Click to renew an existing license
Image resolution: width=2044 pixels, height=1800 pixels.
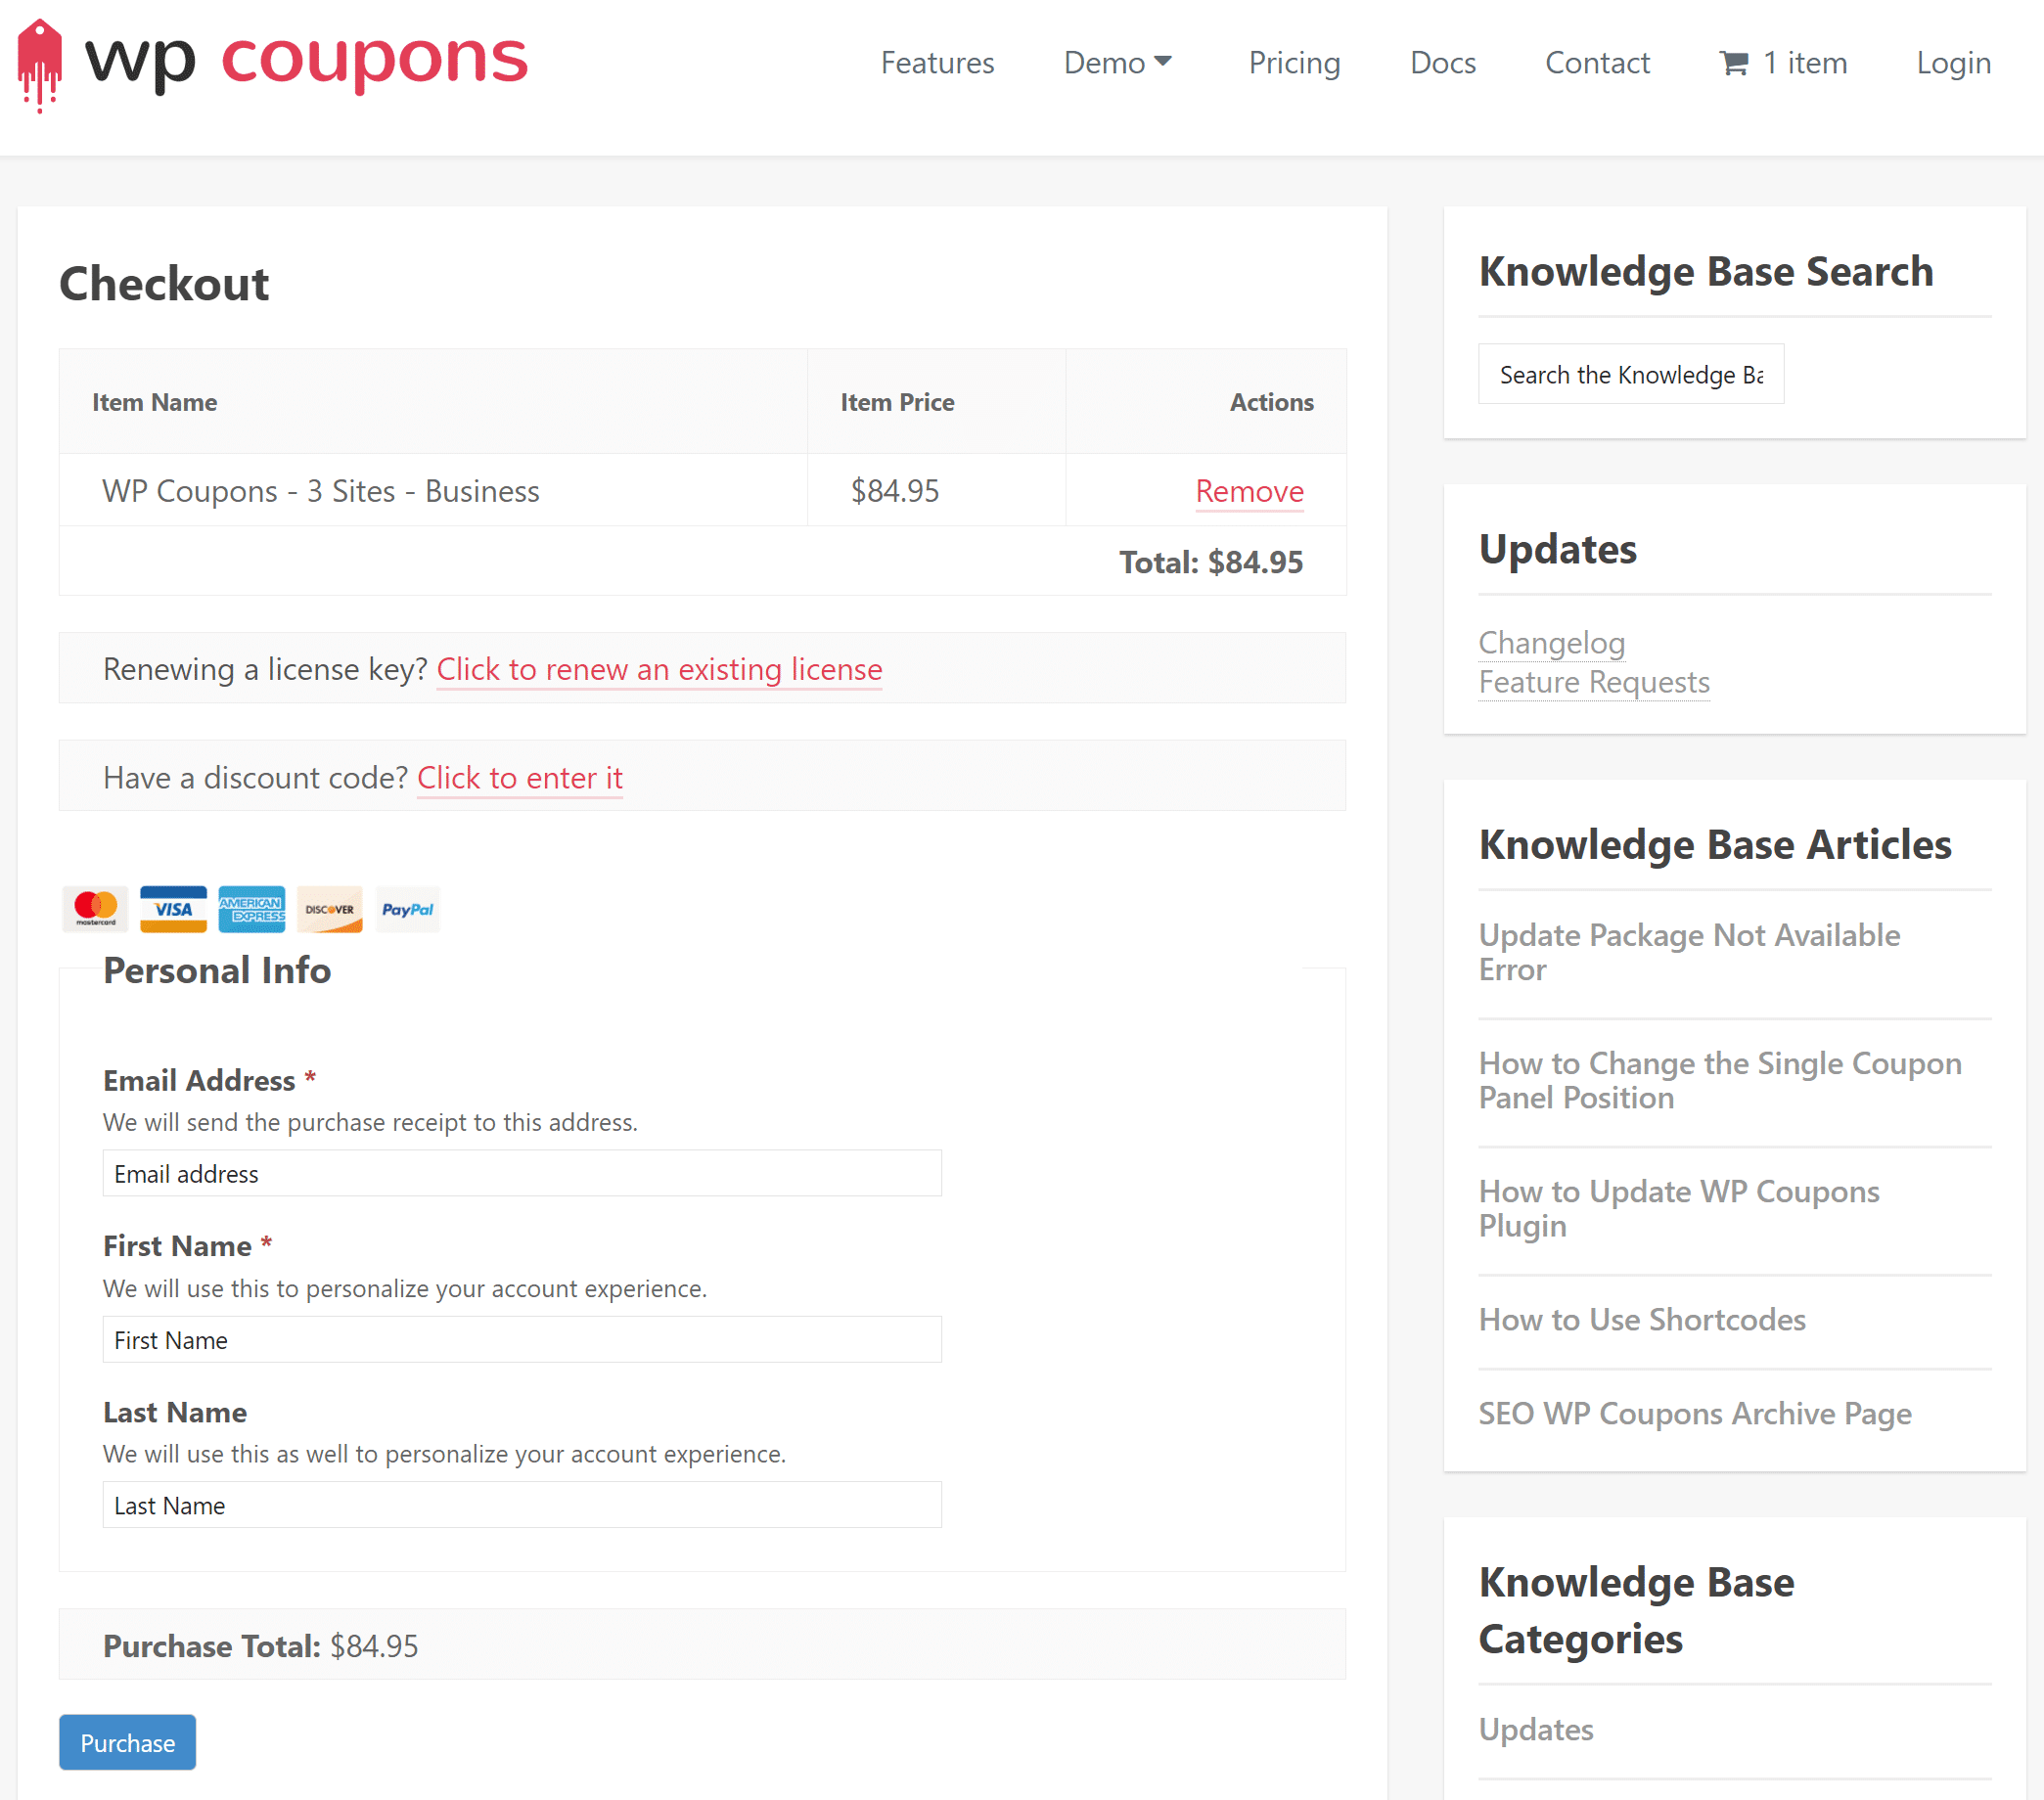click(659, 669)
